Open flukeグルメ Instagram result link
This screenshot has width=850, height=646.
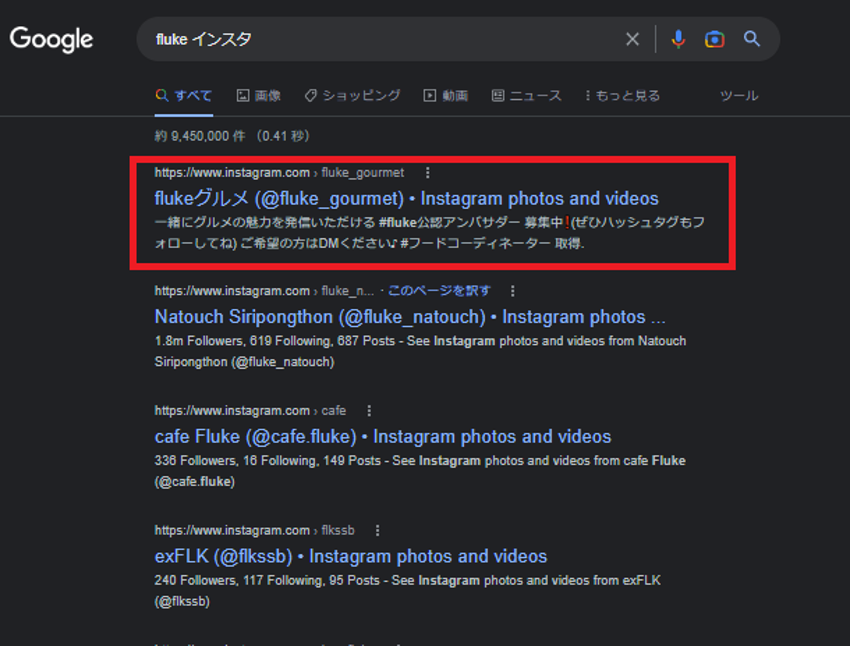tap(406, 198)
